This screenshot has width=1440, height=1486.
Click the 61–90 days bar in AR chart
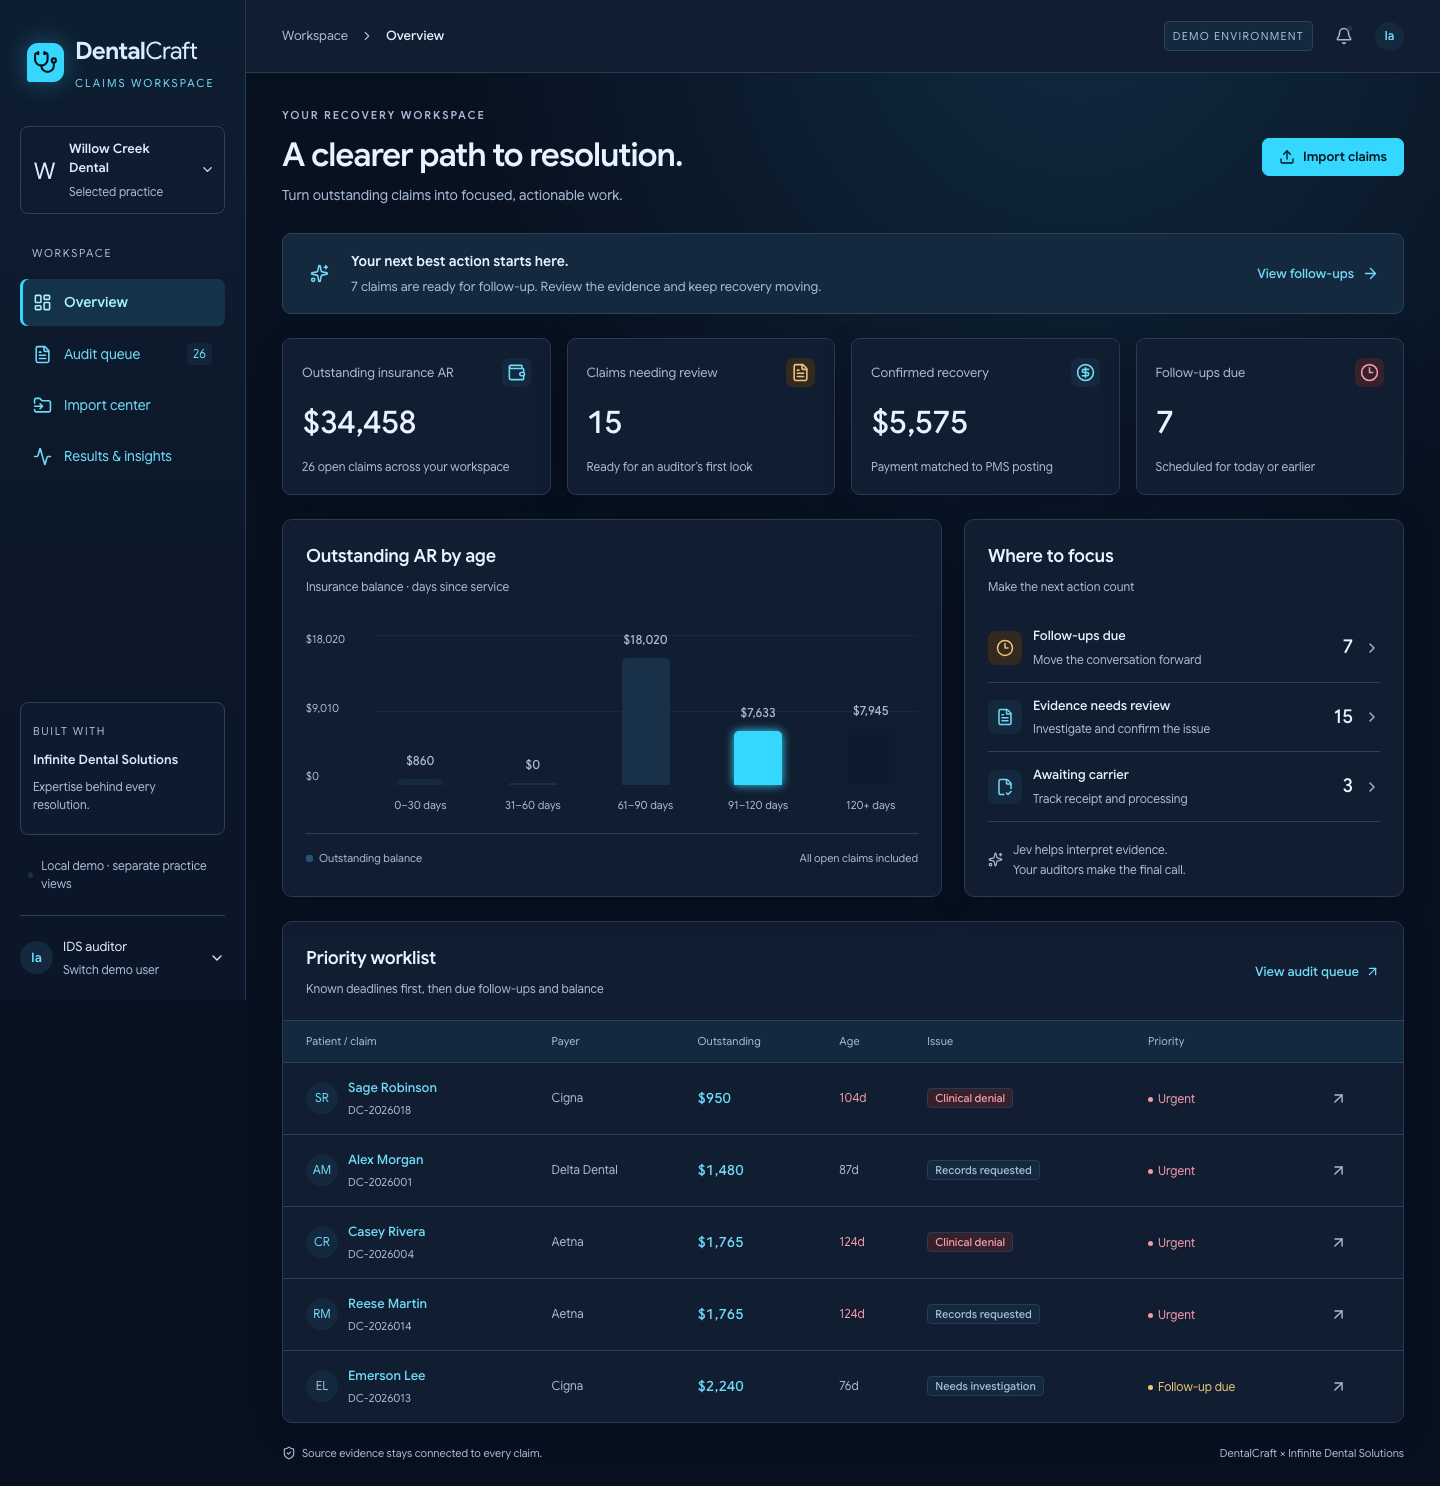point(646,721)
